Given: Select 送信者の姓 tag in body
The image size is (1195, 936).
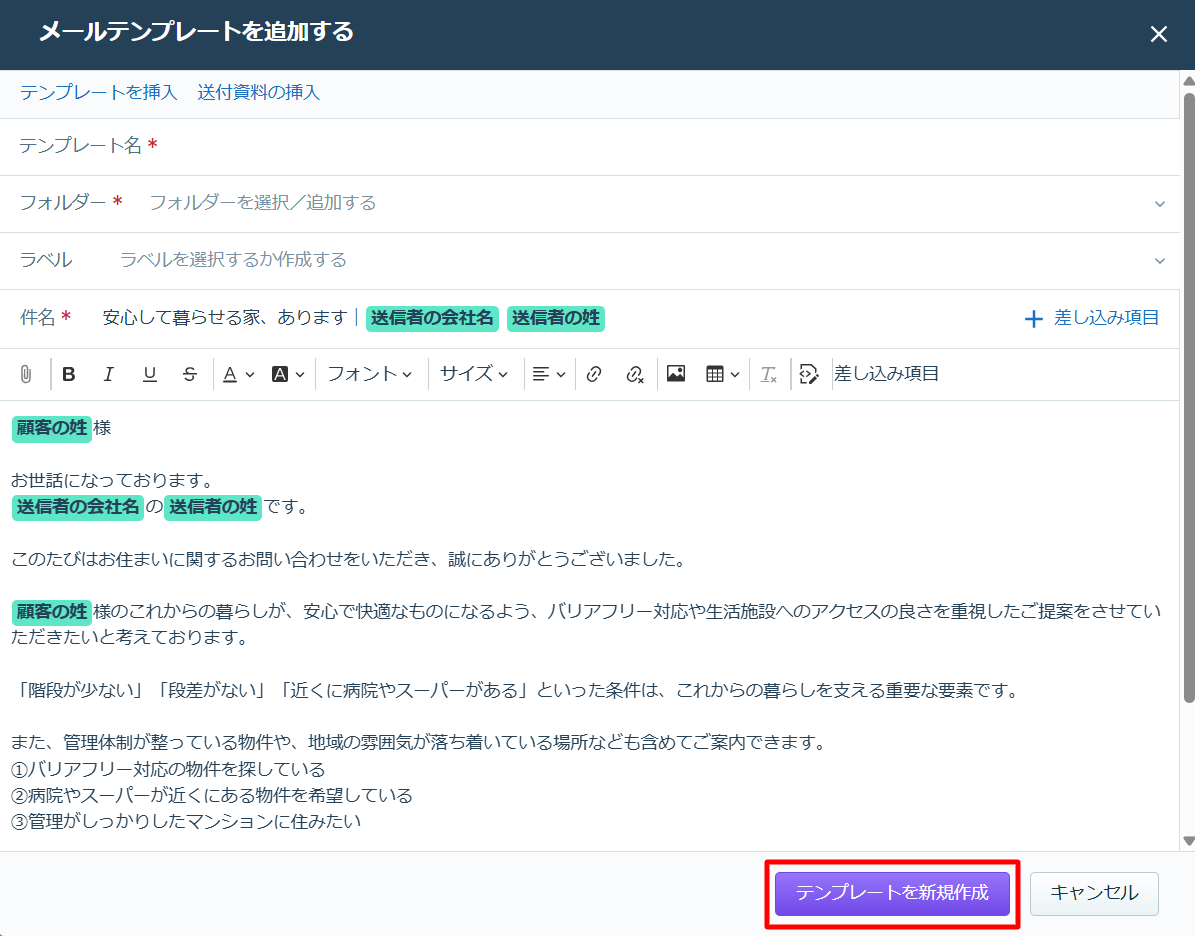Looking at the screenshot, I should [213, 507].
